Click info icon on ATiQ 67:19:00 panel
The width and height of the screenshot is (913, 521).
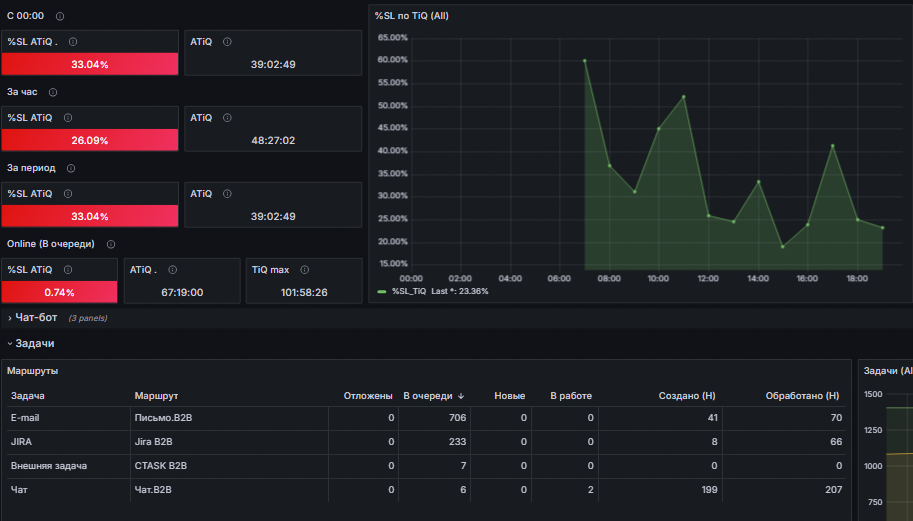coord(172,270)
